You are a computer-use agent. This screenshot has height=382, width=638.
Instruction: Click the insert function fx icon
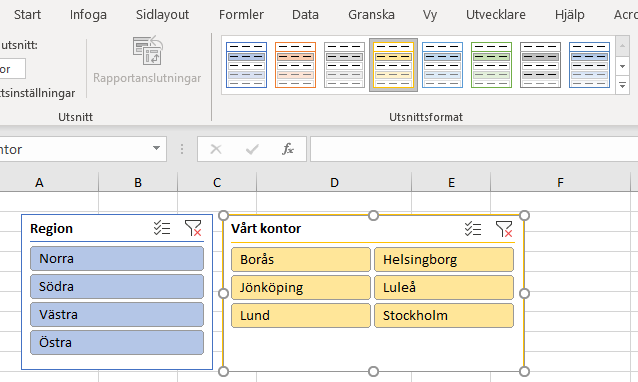point(288,149)
